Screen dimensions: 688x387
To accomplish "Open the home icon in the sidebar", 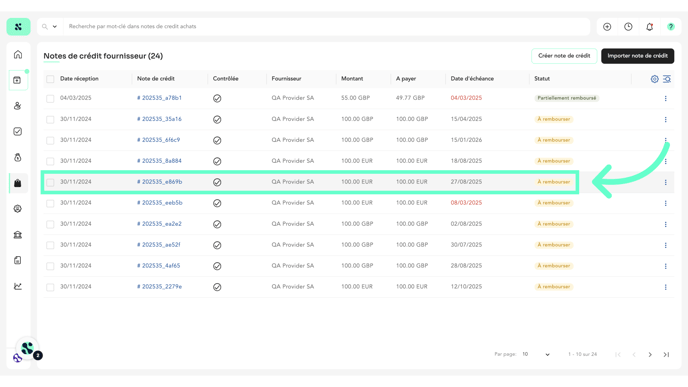I will coord(18,54).
